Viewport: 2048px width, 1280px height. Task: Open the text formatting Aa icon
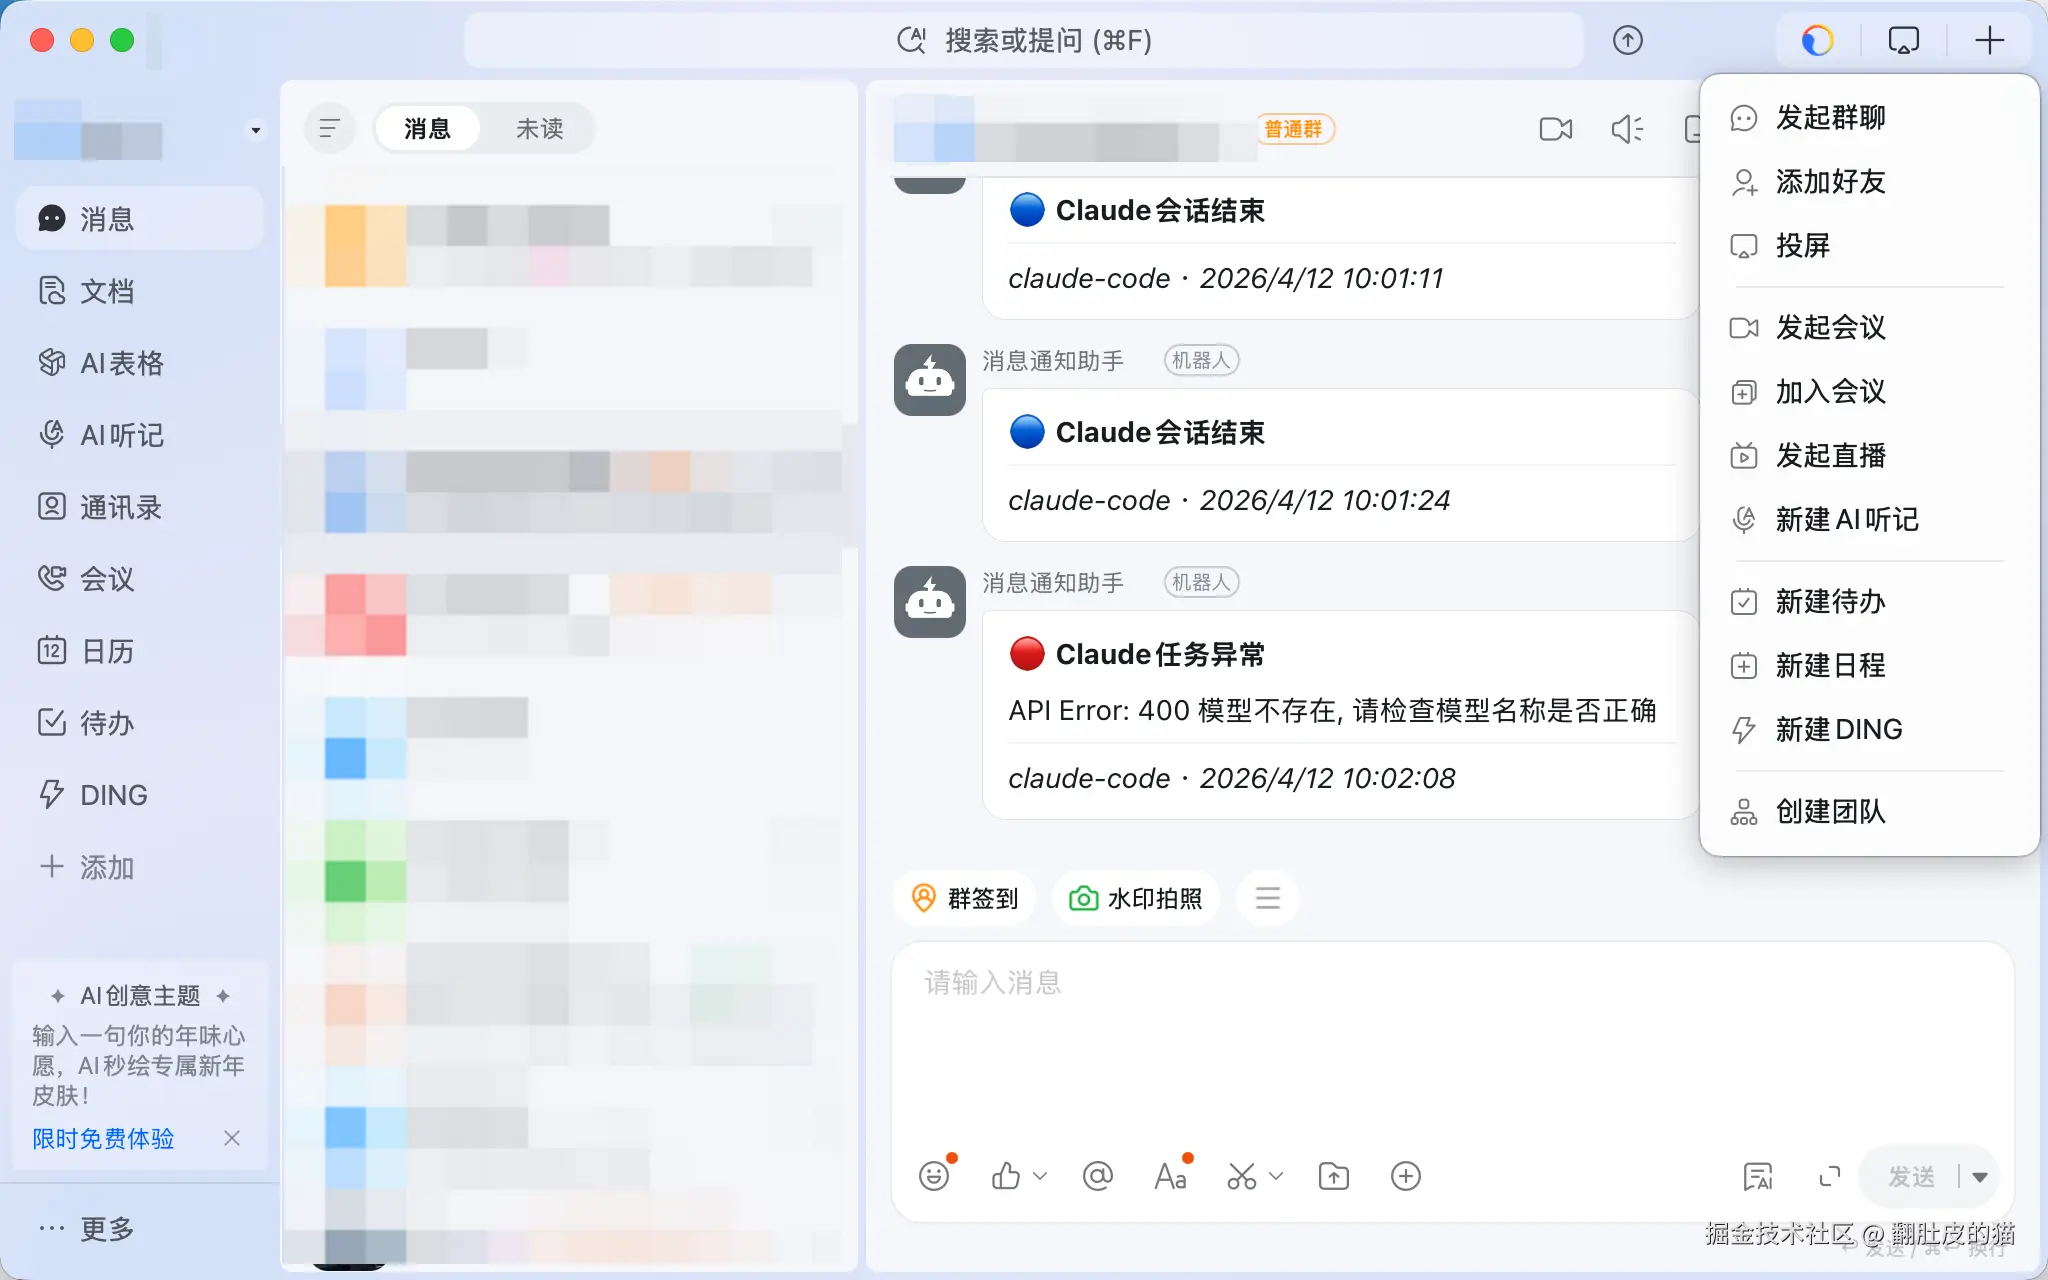[1170, 1176]
